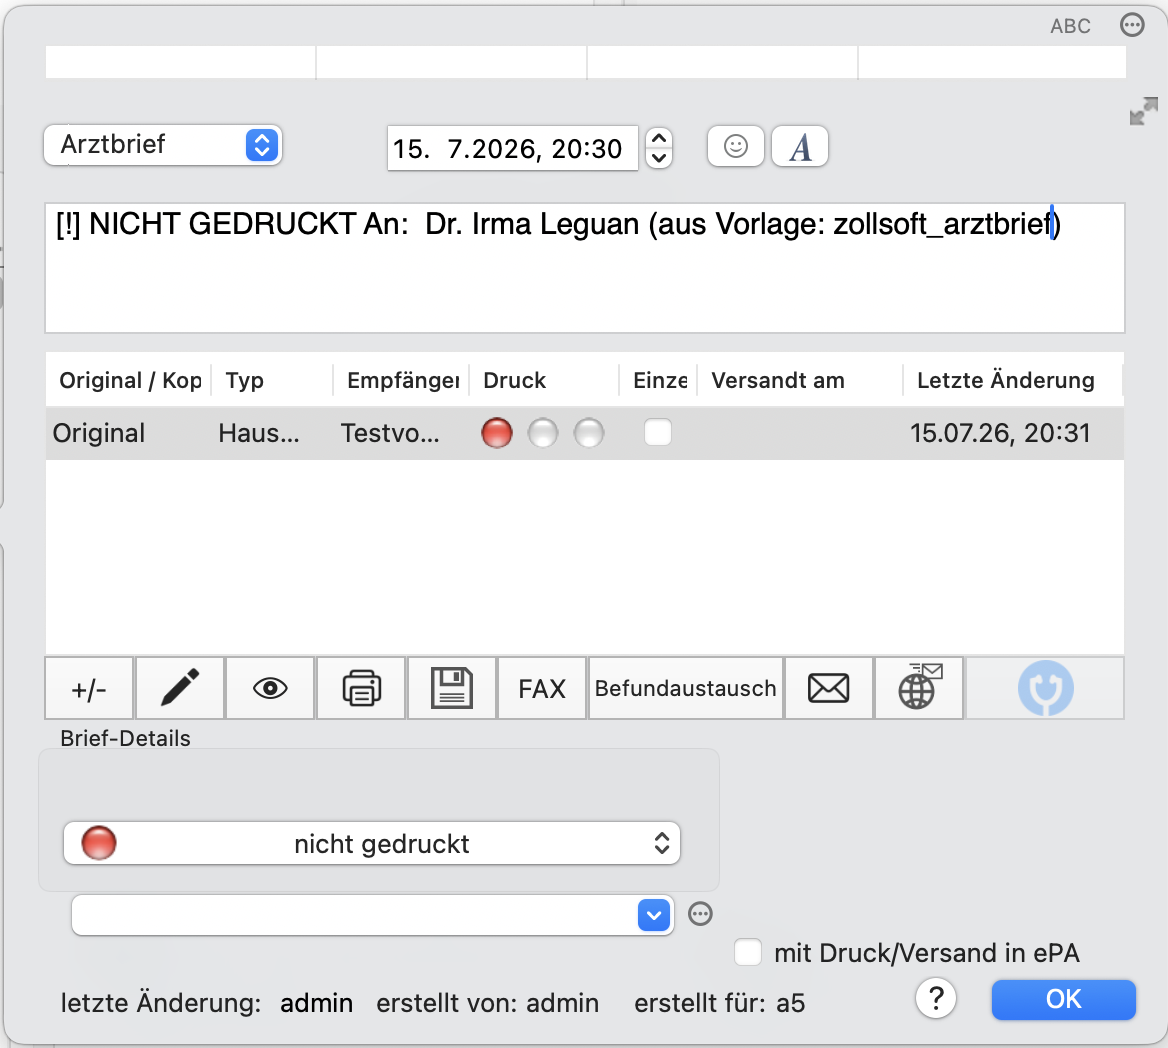
Task: Click the red print status indicator in row
Action: click(x=497, y=433)
